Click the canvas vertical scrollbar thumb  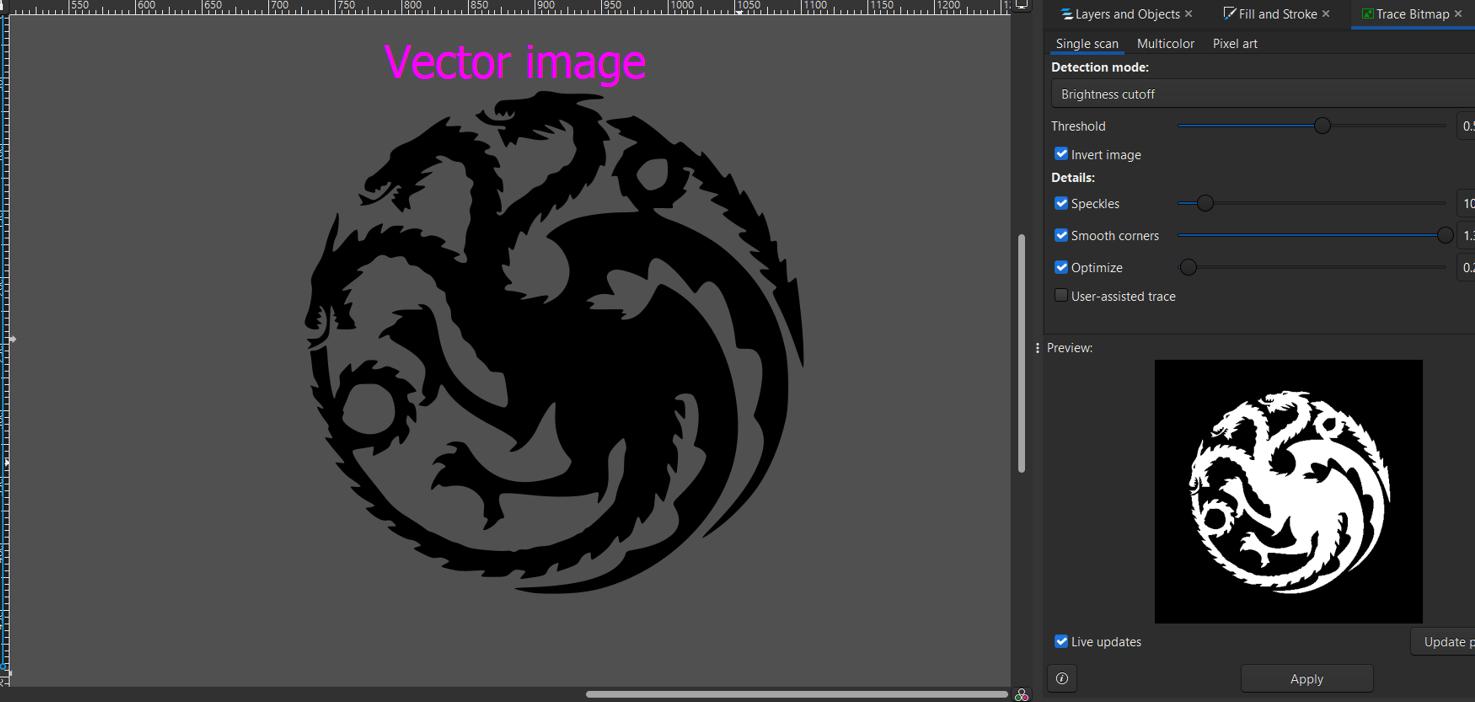[1021, 353]
